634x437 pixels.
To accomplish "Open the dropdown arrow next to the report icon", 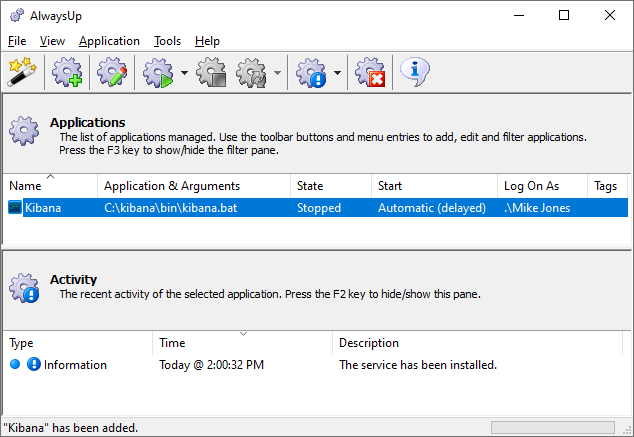I will click(x=337, y=73).
